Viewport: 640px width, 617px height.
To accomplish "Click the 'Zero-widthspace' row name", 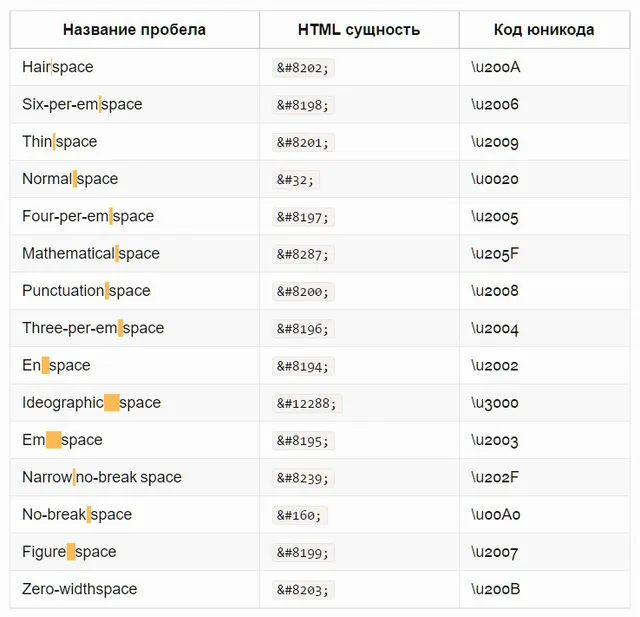I will [80, 589].
